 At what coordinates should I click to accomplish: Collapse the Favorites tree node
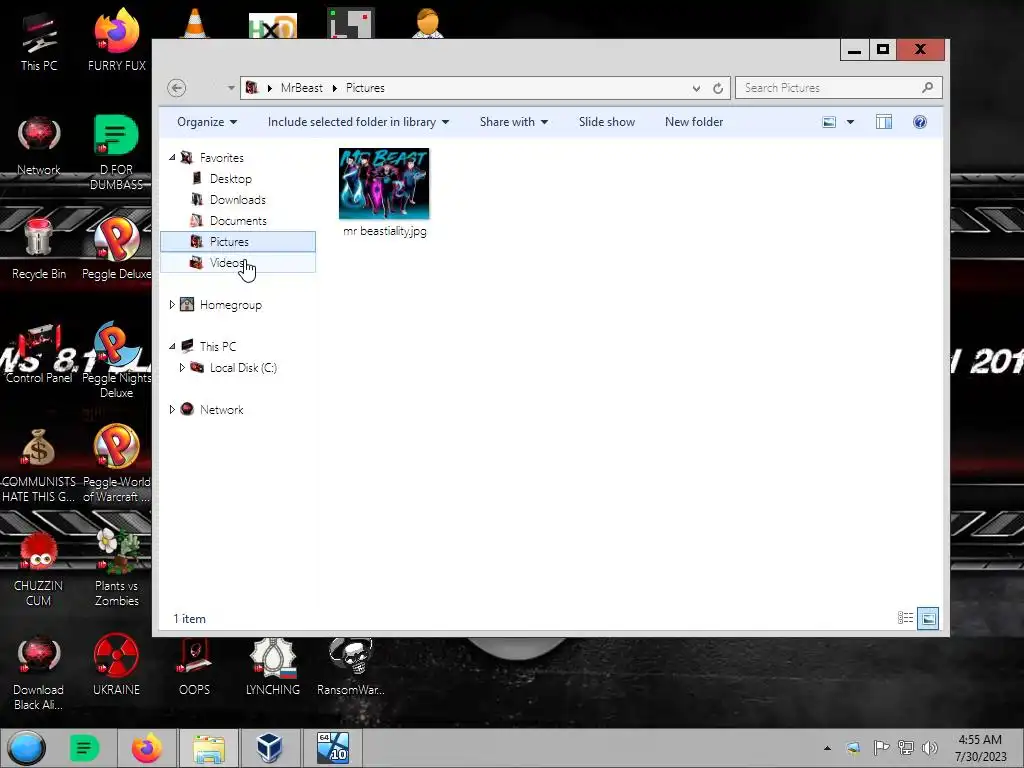coord(172,157)
